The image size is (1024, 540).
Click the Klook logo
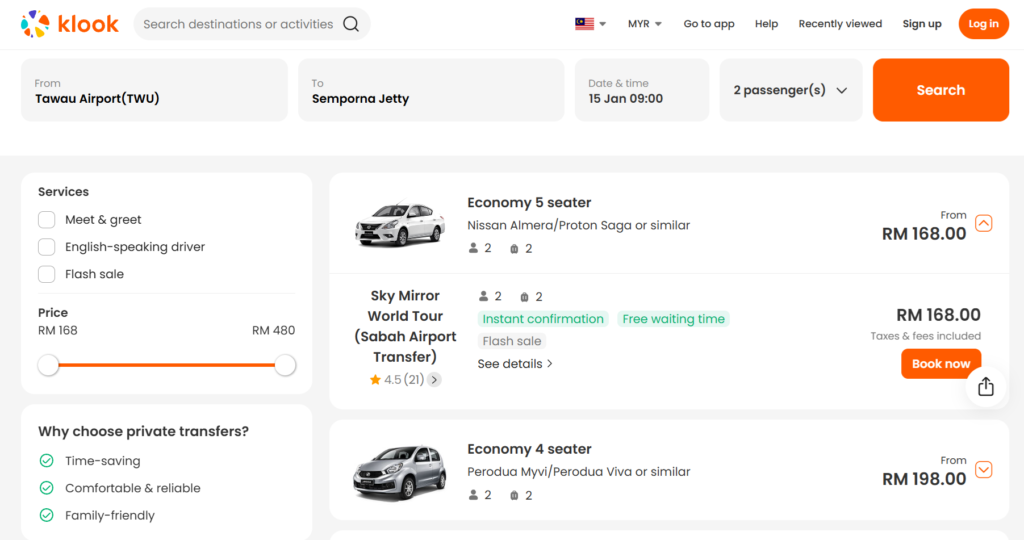click(69, 24)
